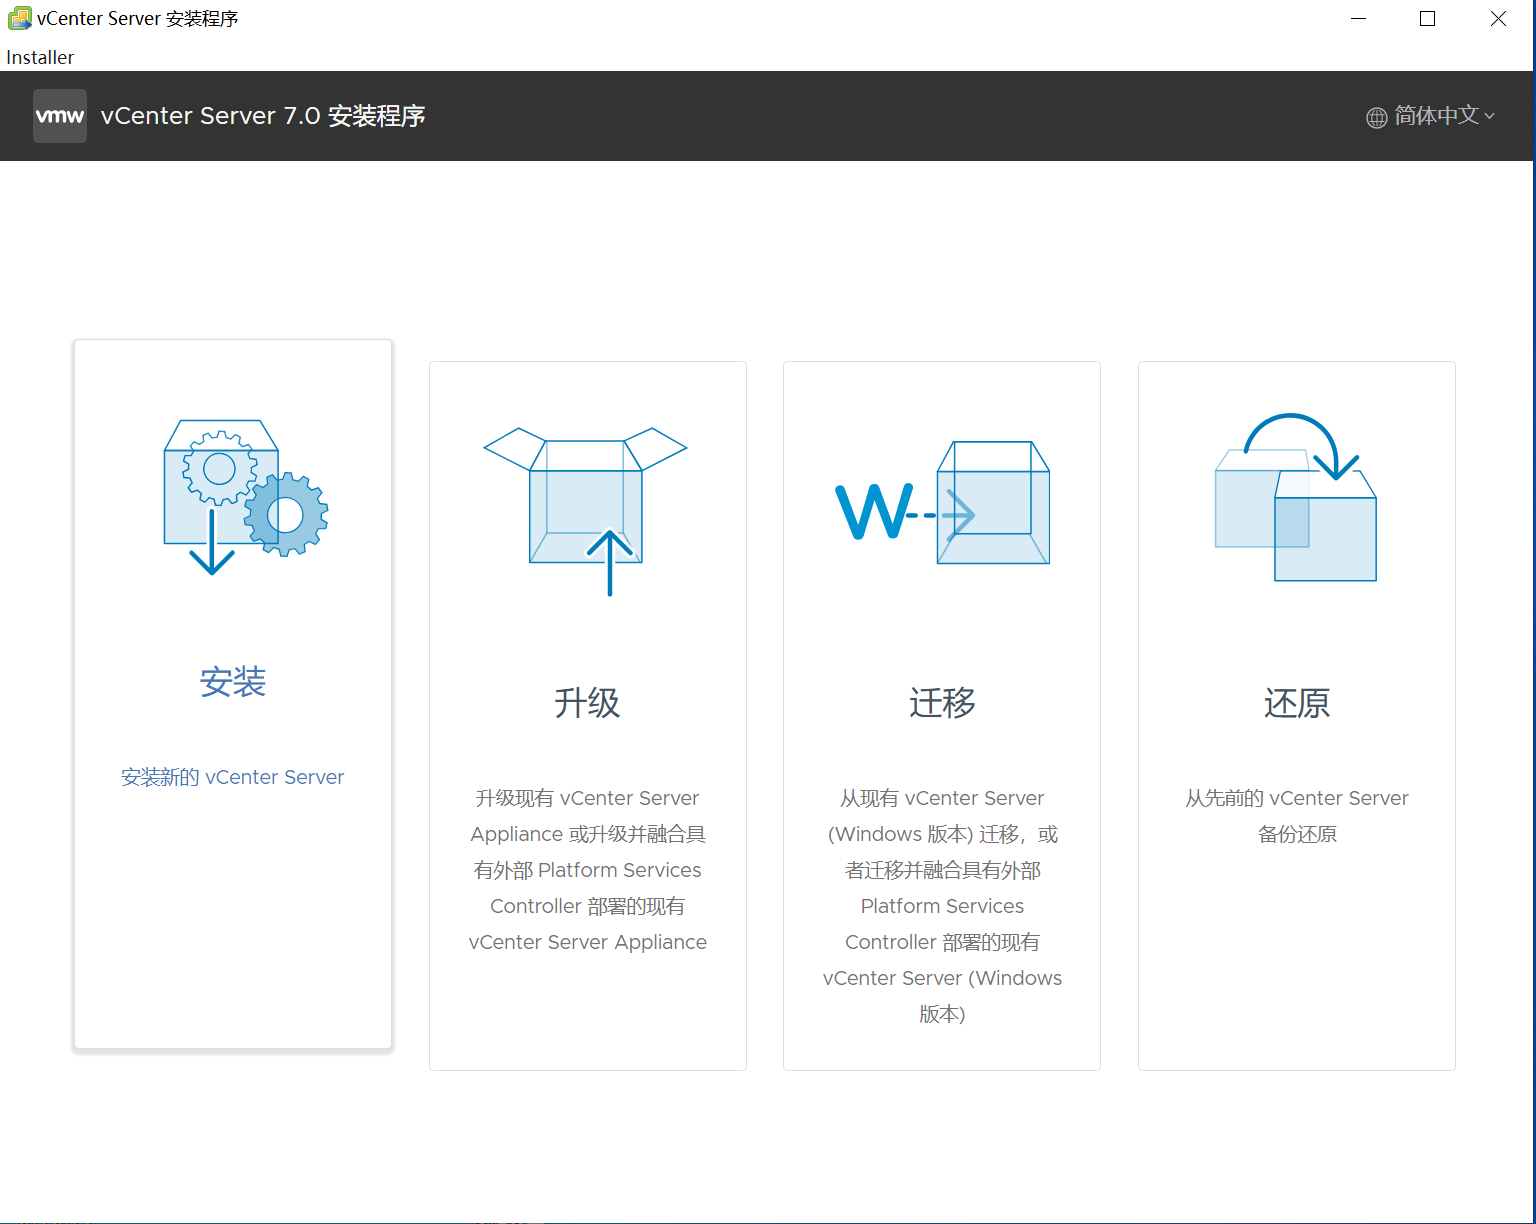
Task: Click the restore overlapping-boxes icon
Action: pyautogui.click(x=1296, y=497)
